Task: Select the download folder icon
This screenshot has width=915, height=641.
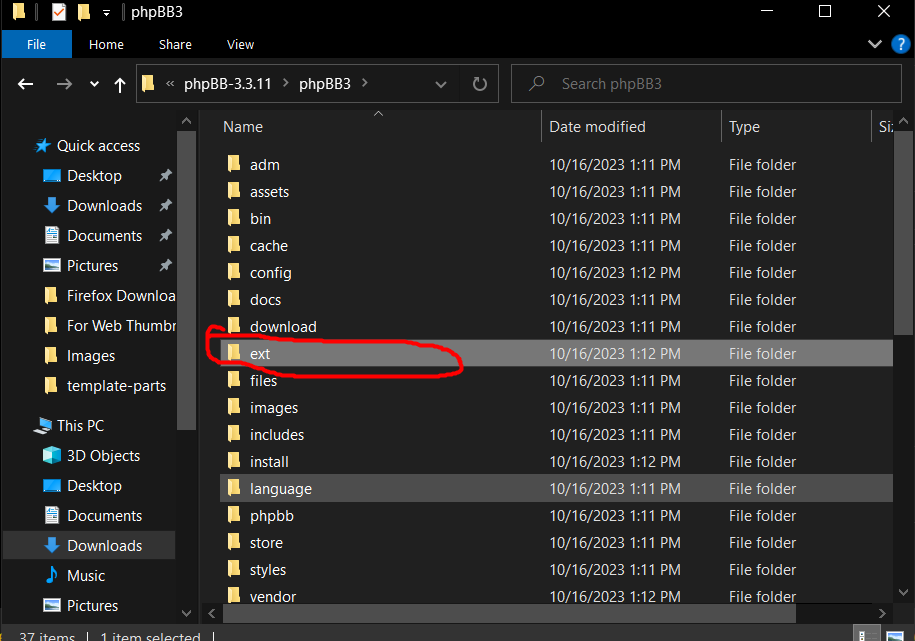Action: (x=234, y=326)
